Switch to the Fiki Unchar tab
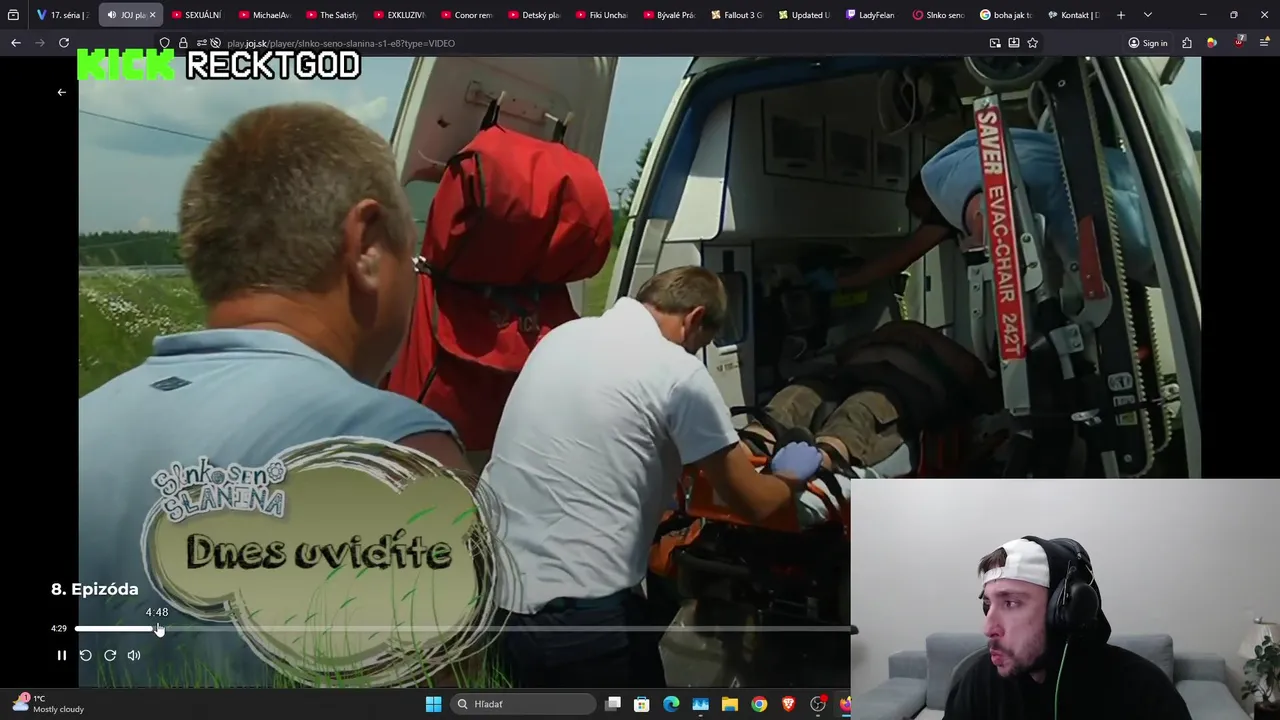 (601, 15)
